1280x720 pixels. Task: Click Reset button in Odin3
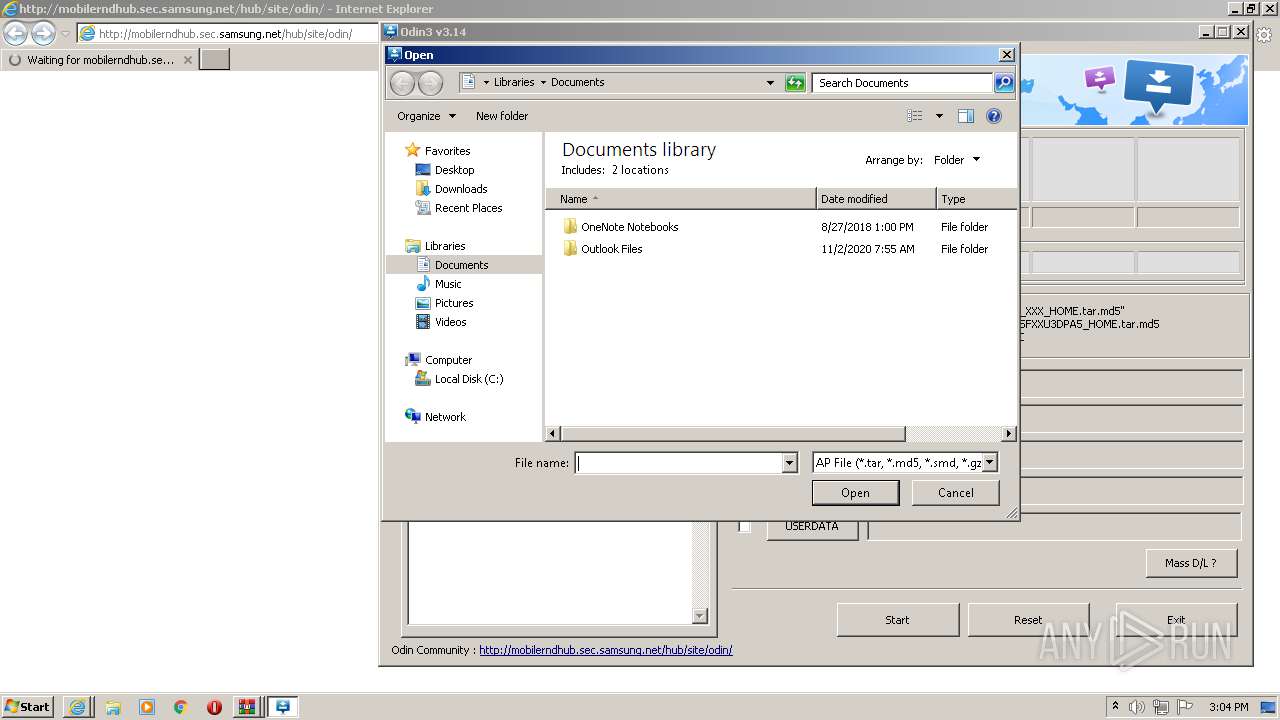1028,620
